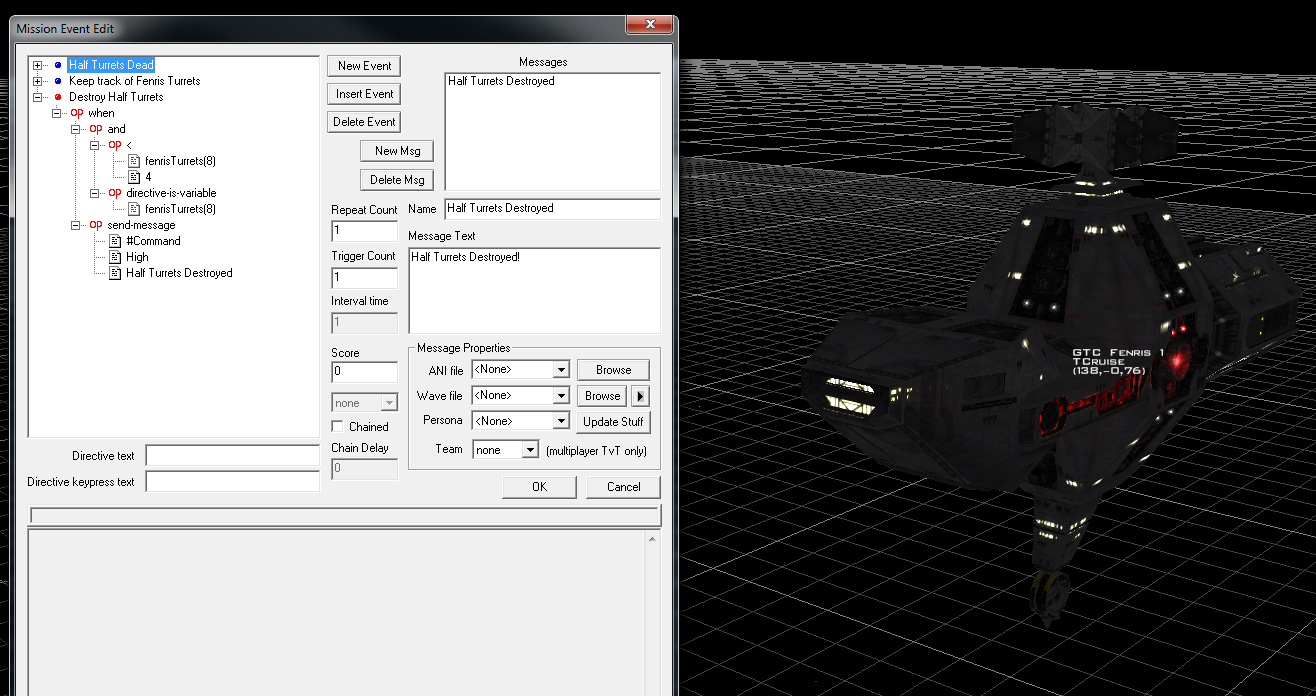
Task: Click the op icon next to the and node
Action: click(x=96, y=129)
